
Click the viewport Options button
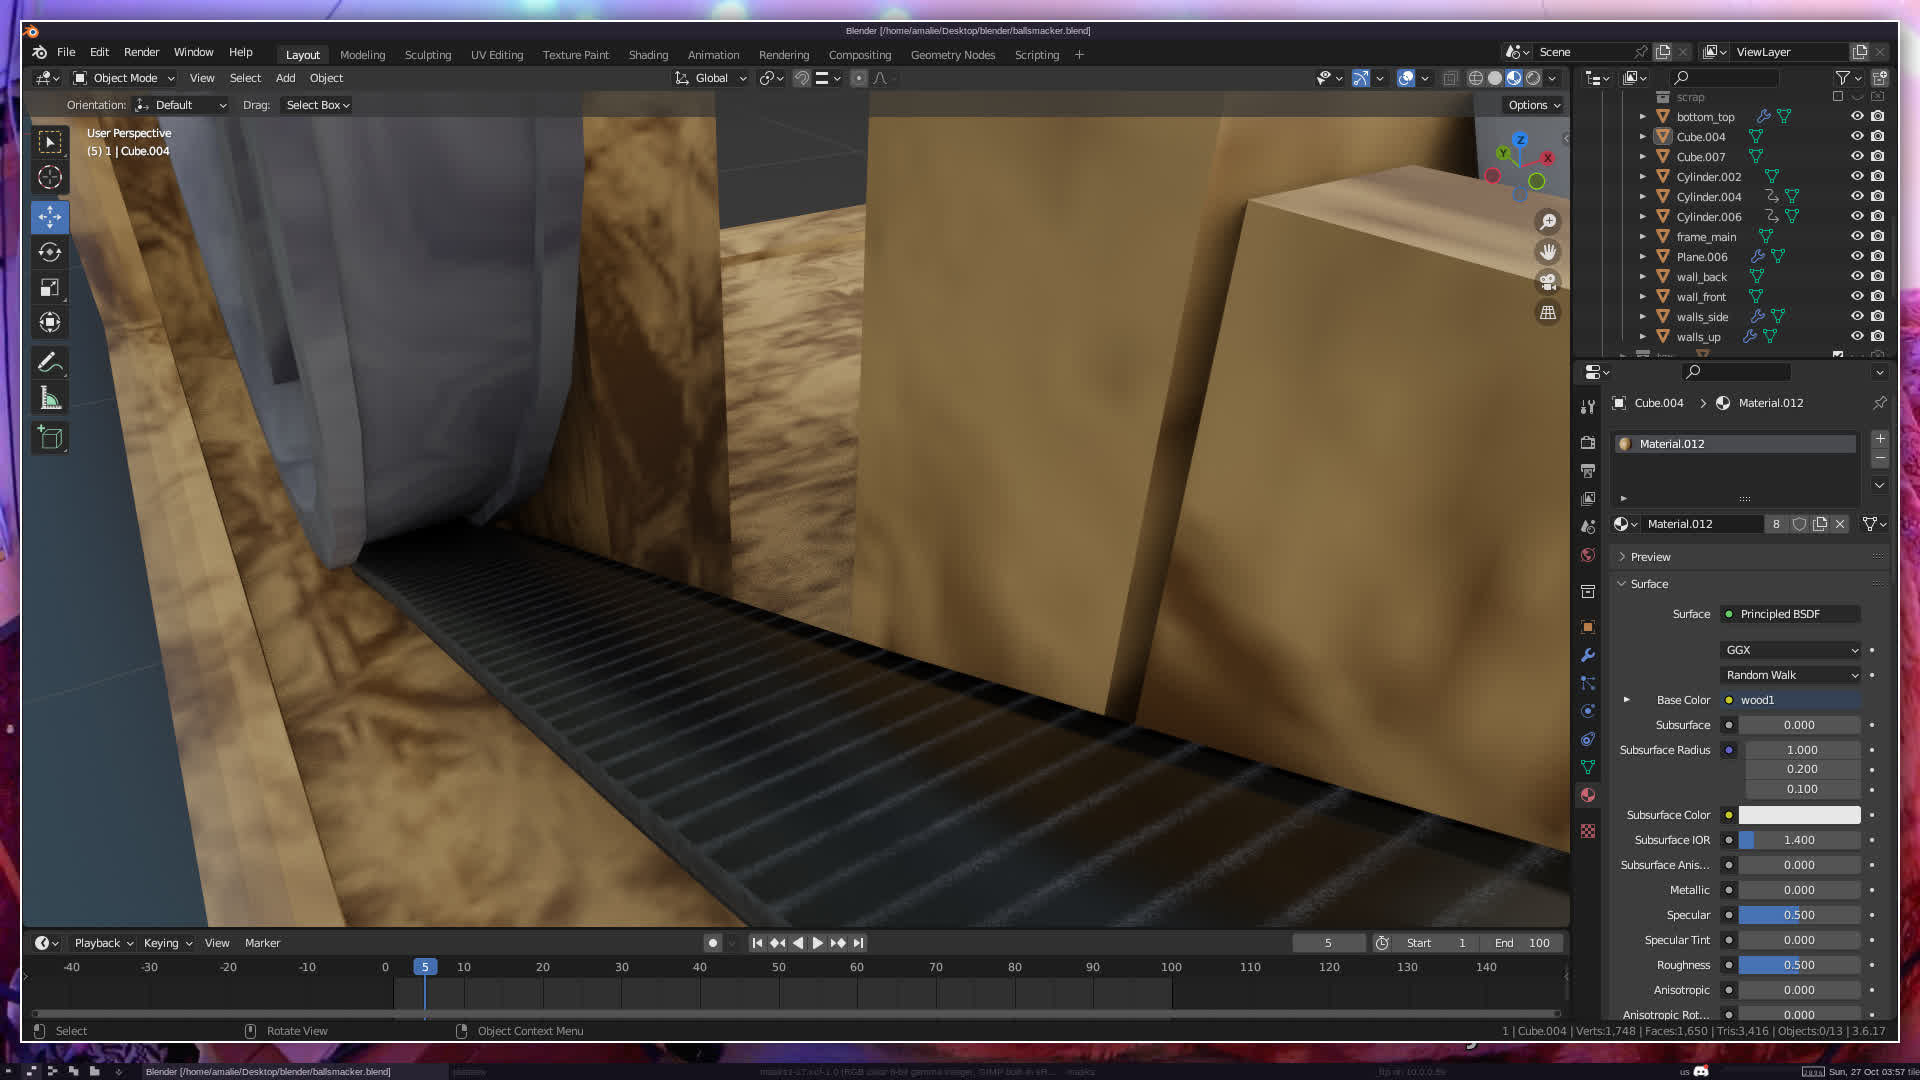tap(1533, 105)
